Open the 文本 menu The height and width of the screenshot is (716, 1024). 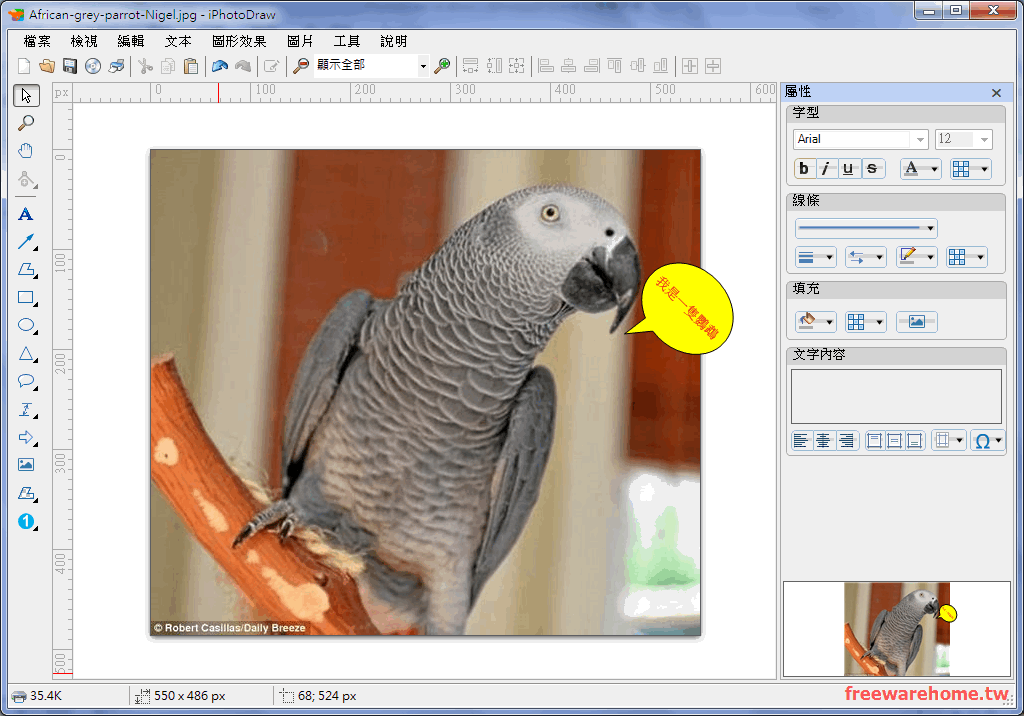(x=178, y=41)
